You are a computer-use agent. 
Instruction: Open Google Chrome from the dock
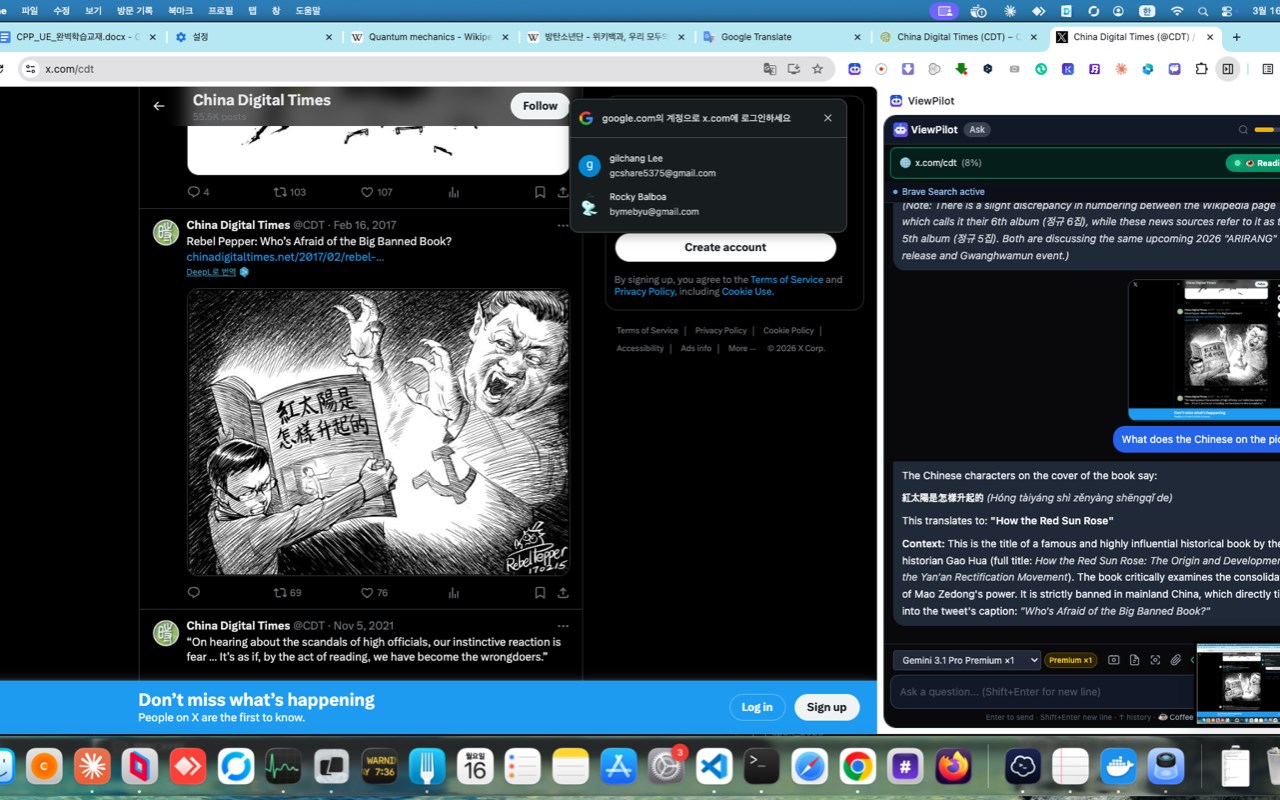pos(857,767)
